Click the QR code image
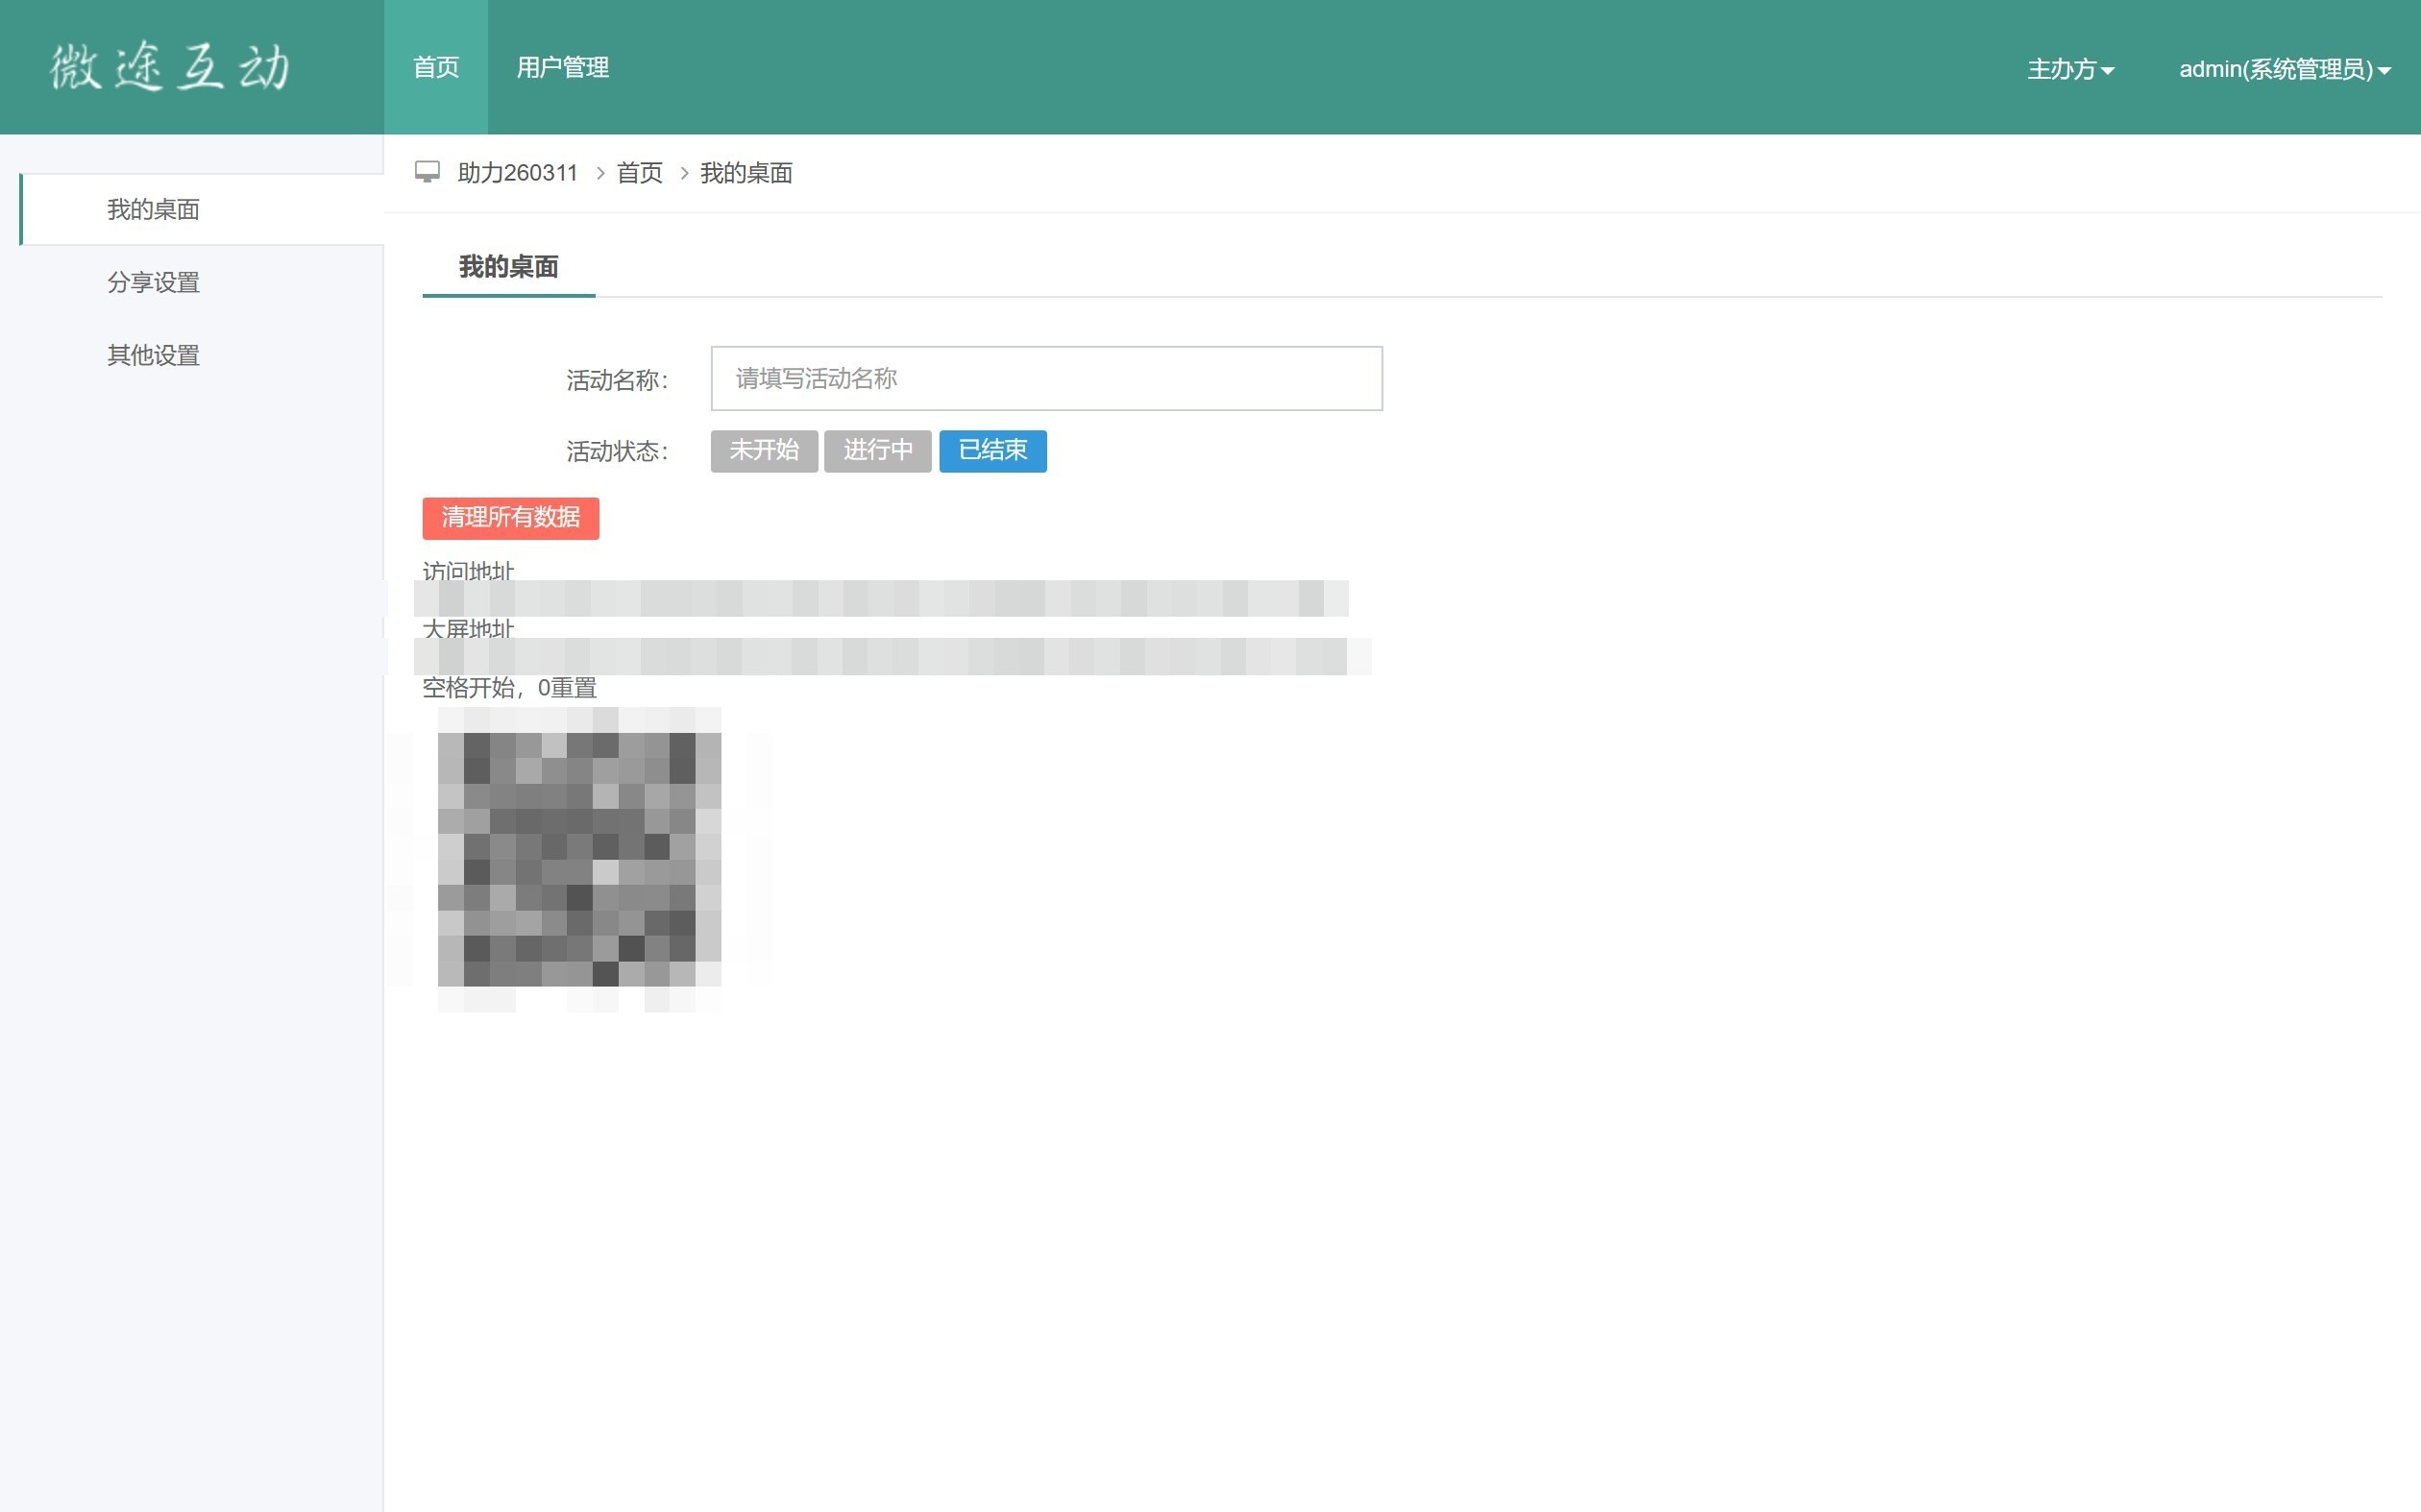Viewport: 2421px width, 1512px height. coord(579,859)
